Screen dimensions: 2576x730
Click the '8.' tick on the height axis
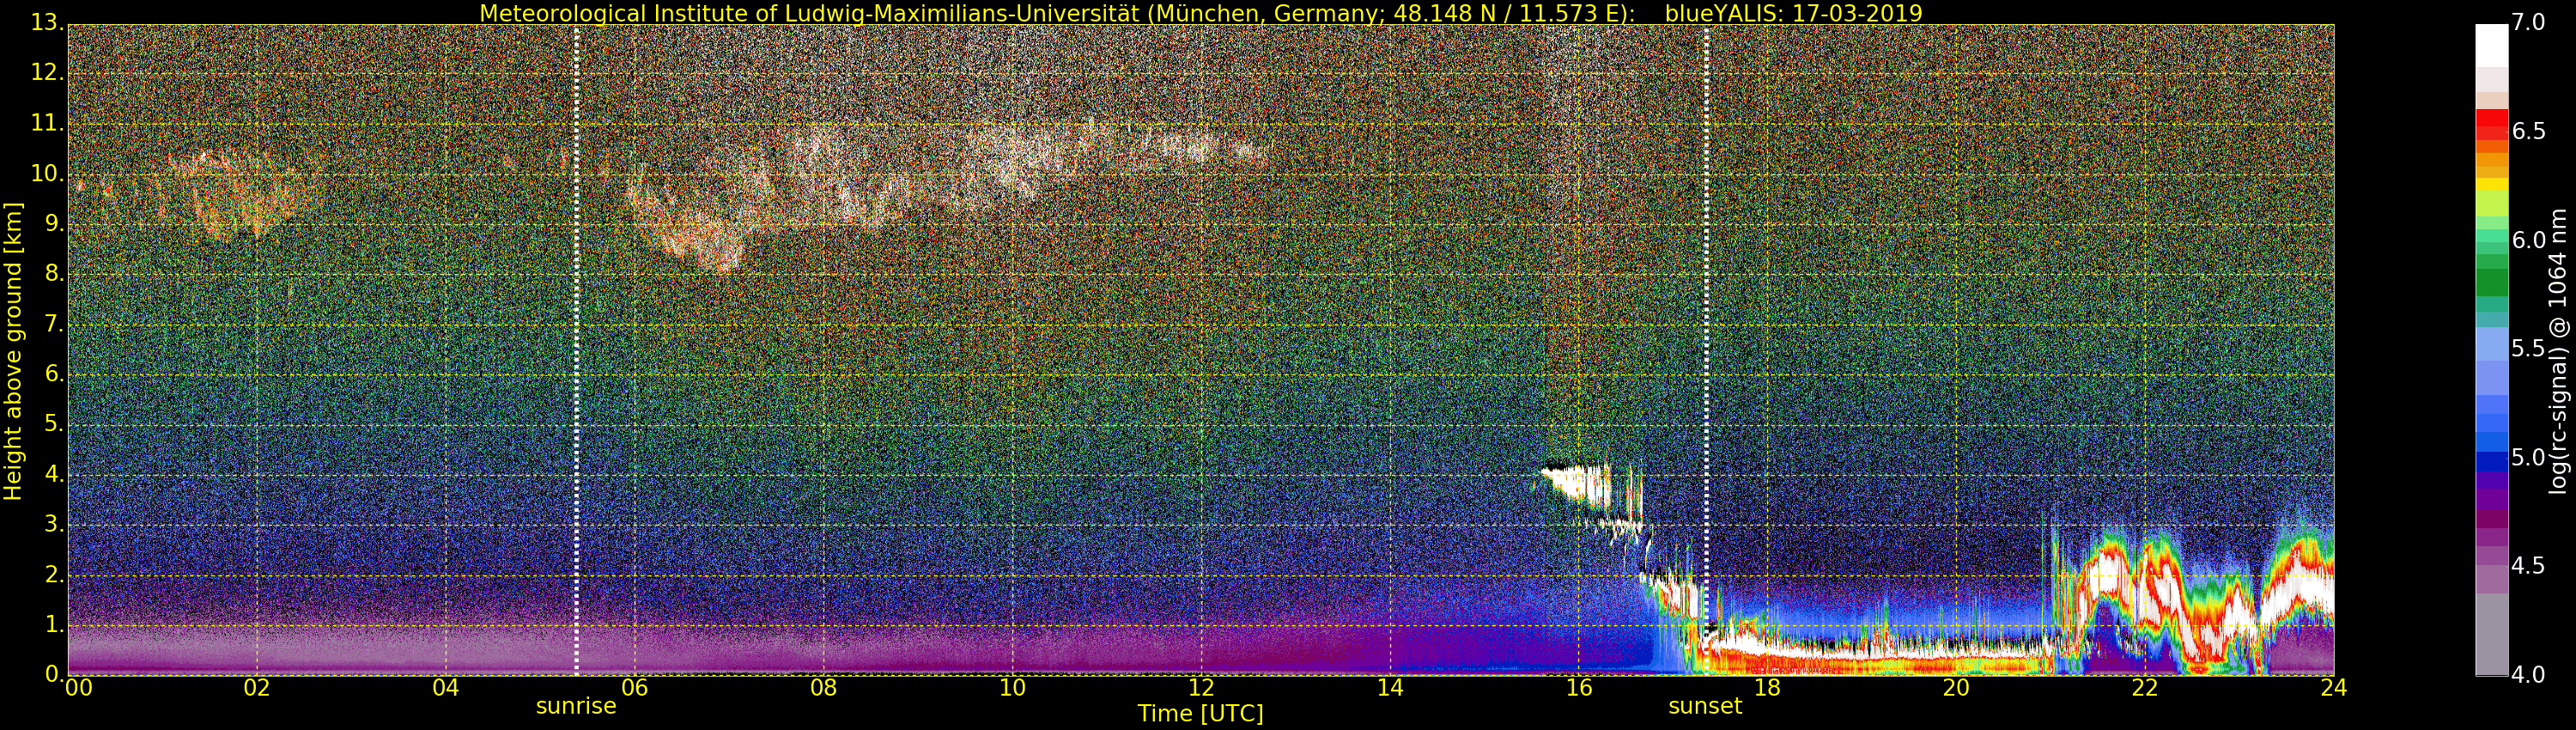[54, 274]
